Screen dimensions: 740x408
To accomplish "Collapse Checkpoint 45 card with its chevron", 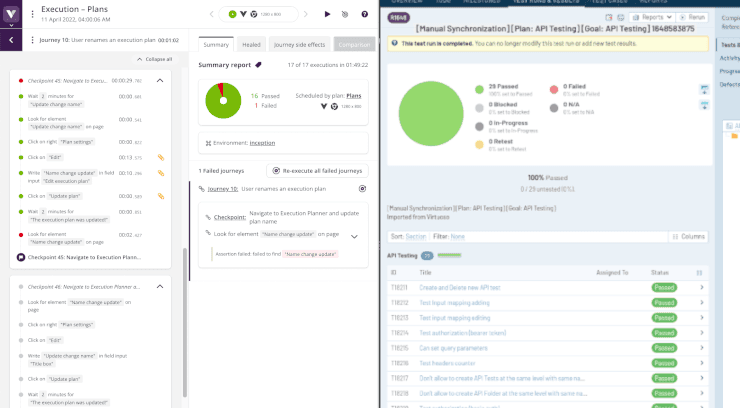I will (160, 81).
